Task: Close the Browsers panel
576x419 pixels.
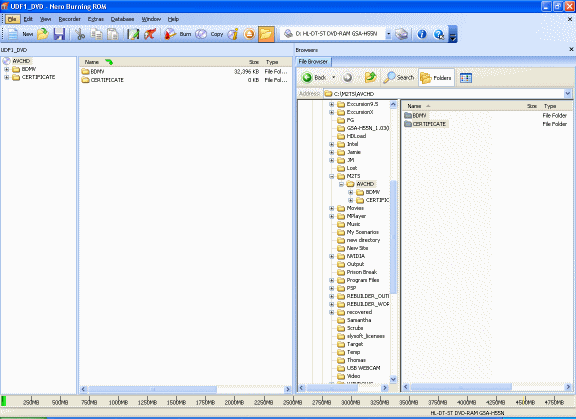Action: point(571,49)
